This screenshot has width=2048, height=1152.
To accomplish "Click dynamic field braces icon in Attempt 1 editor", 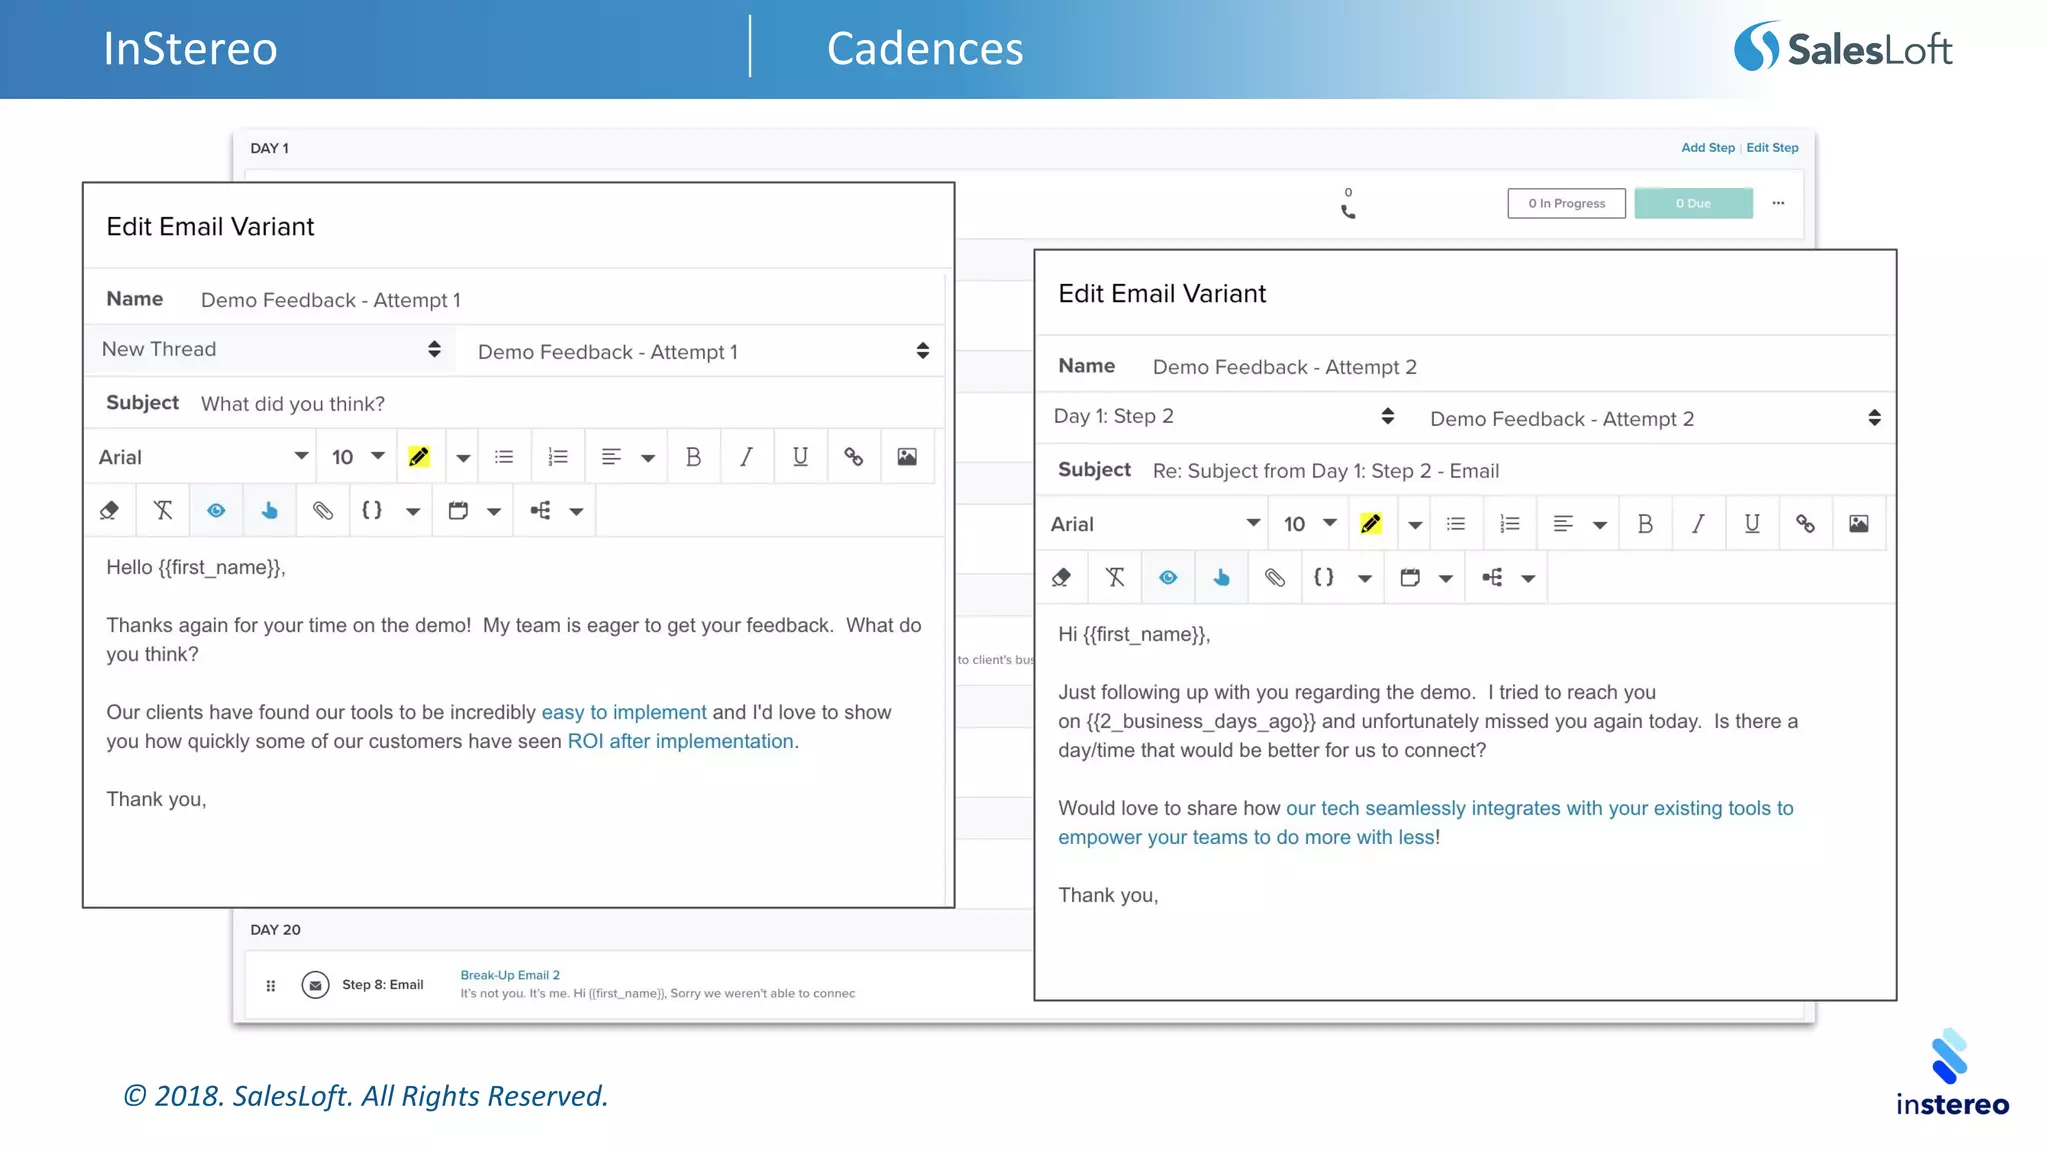I will (x=372, y=510).
